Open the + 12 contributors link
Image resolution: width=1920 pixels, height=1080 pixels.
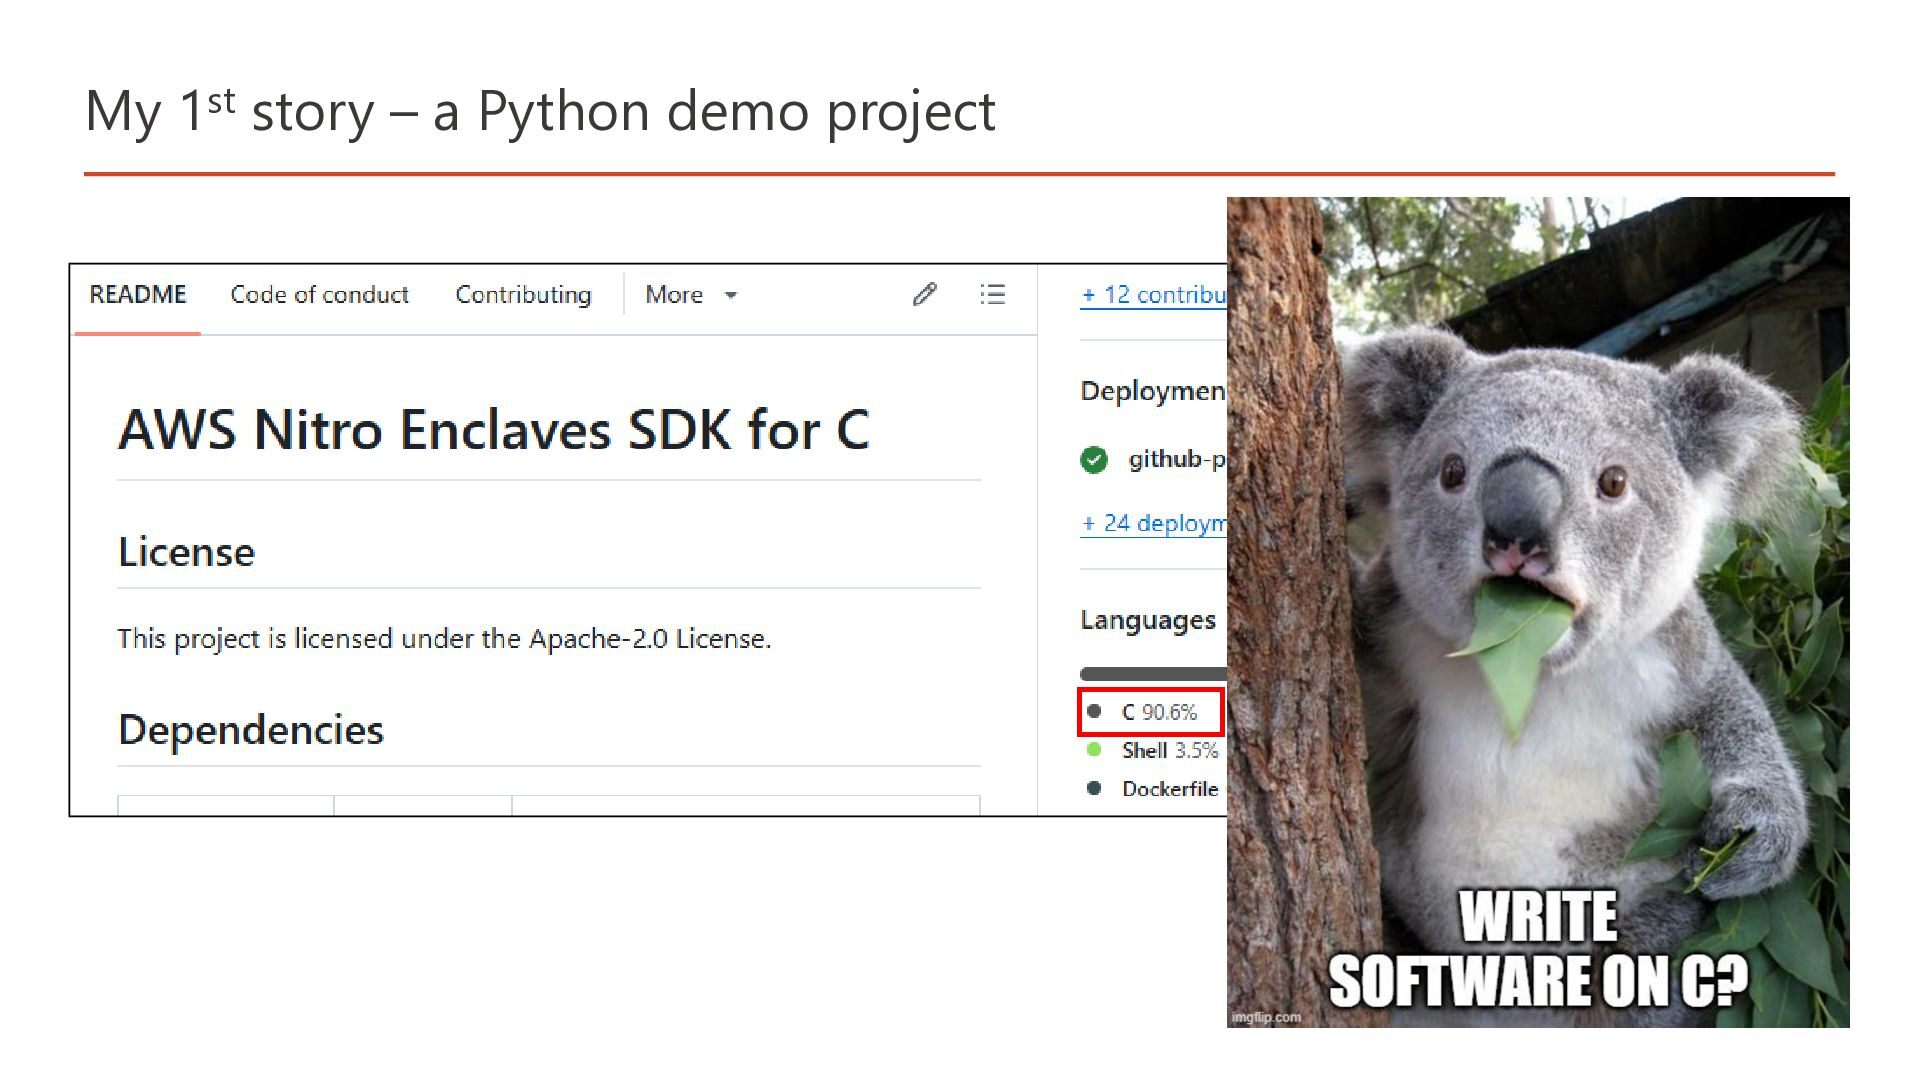(x=1153, y=295)
